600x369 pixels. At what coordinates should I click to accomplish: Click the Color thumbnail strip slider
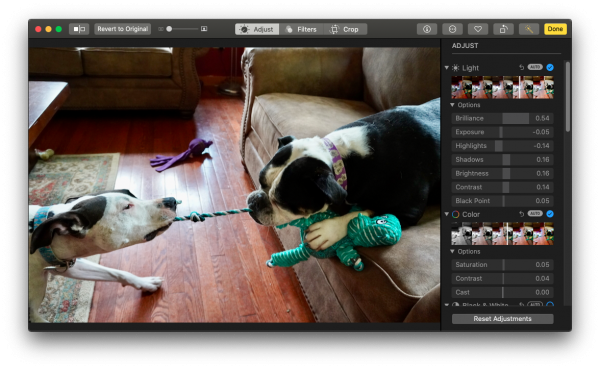click(x=502, y=234)
